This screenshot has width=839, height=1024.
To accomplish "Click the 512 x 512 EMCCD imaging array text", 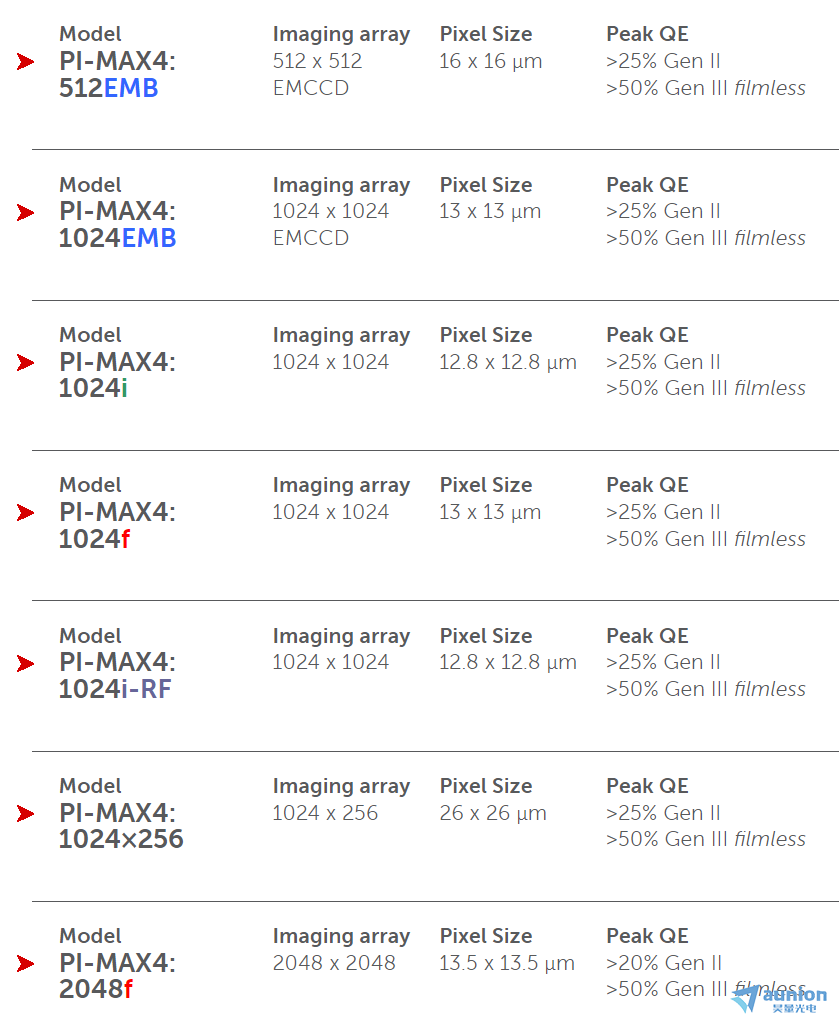I will coord(317,74).
